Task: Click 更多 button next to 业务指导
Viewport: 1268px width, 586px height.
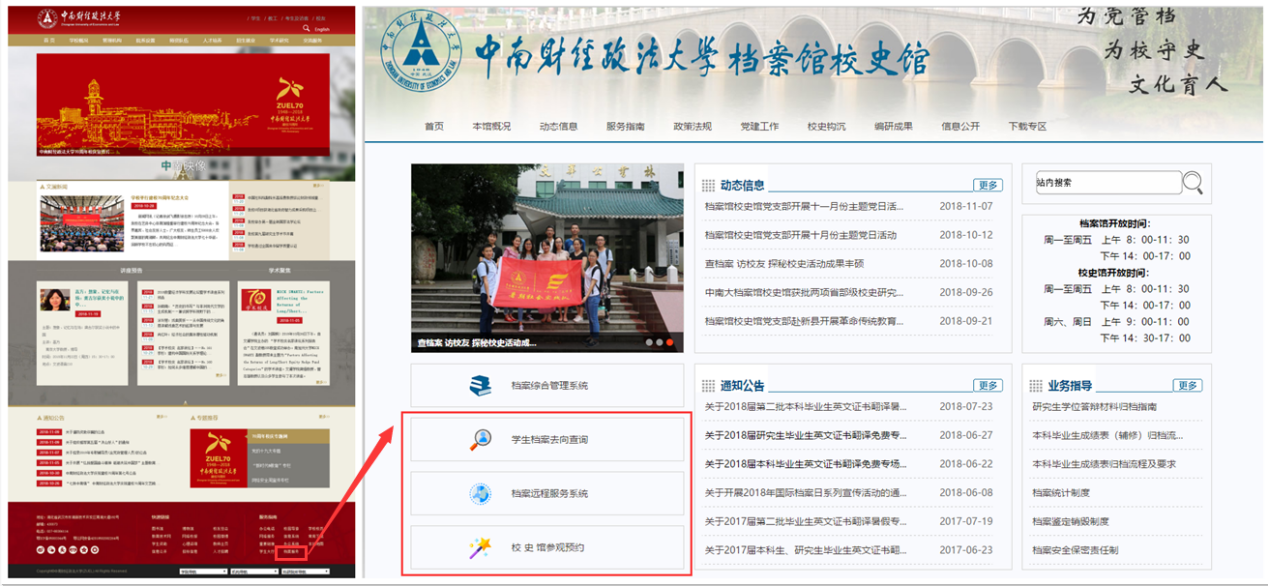Action: (x=1187, y=386)
